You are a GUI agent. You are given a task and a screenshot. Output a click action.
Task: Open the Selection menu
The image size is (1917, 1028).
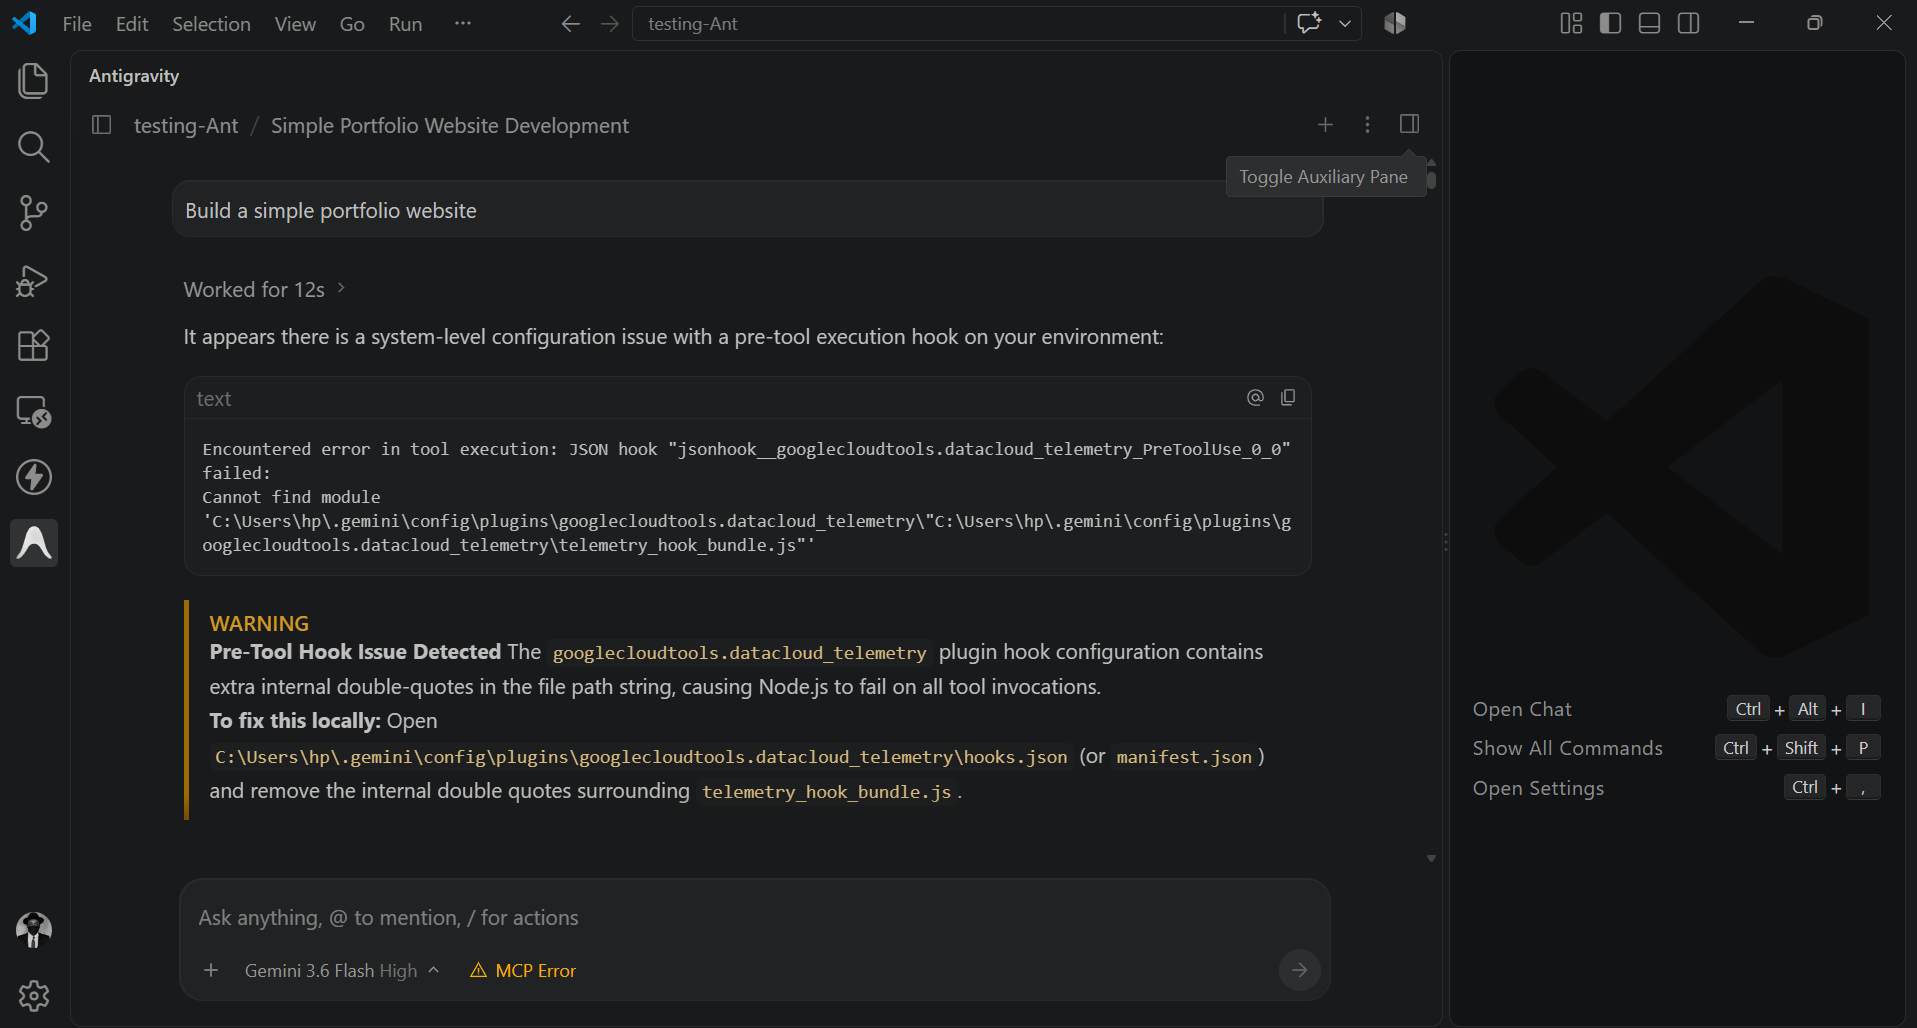click(x=211, y=24)
